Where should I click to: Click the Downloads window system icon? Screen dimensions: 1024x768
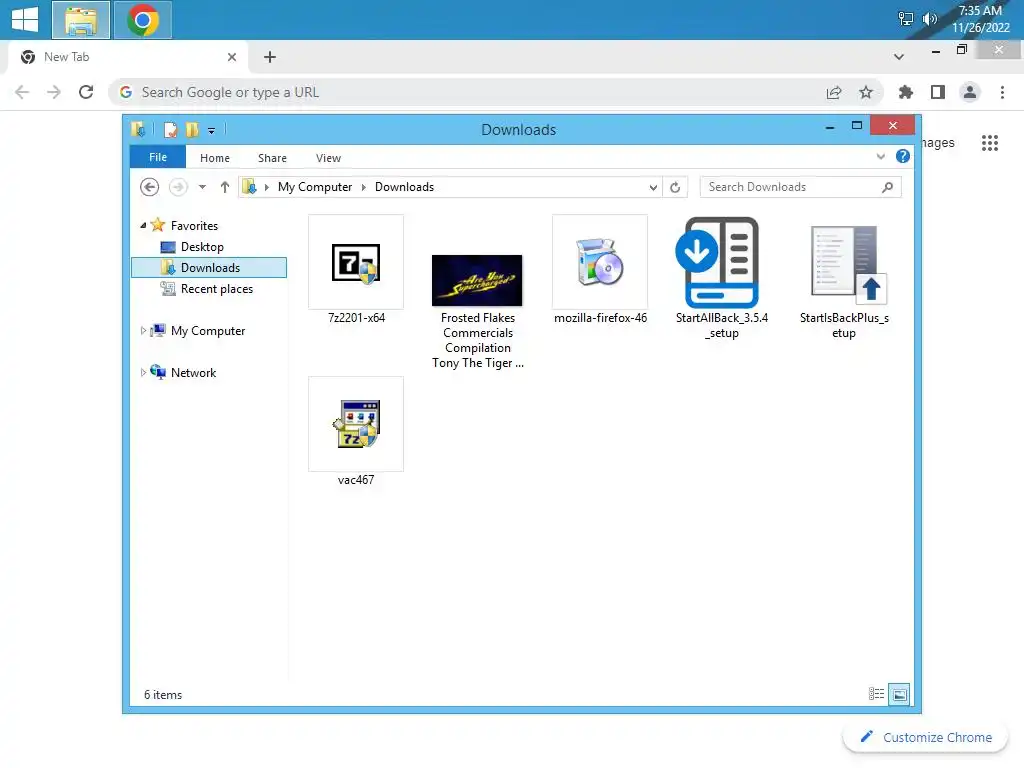point(138,129)
